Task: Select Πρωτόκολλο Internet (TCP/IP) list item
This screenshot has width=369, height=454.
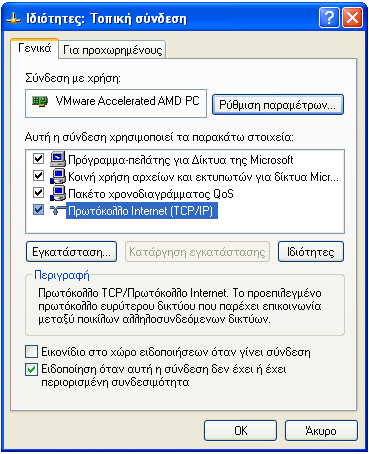Action: [x=142, y=211]
